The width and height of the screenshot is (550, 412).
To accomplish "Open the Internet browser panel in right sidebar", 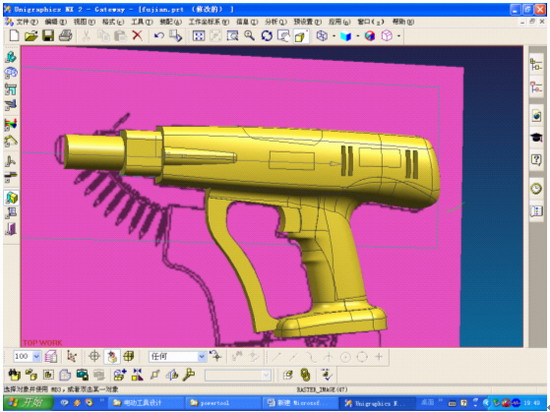I will click(536, 115).
